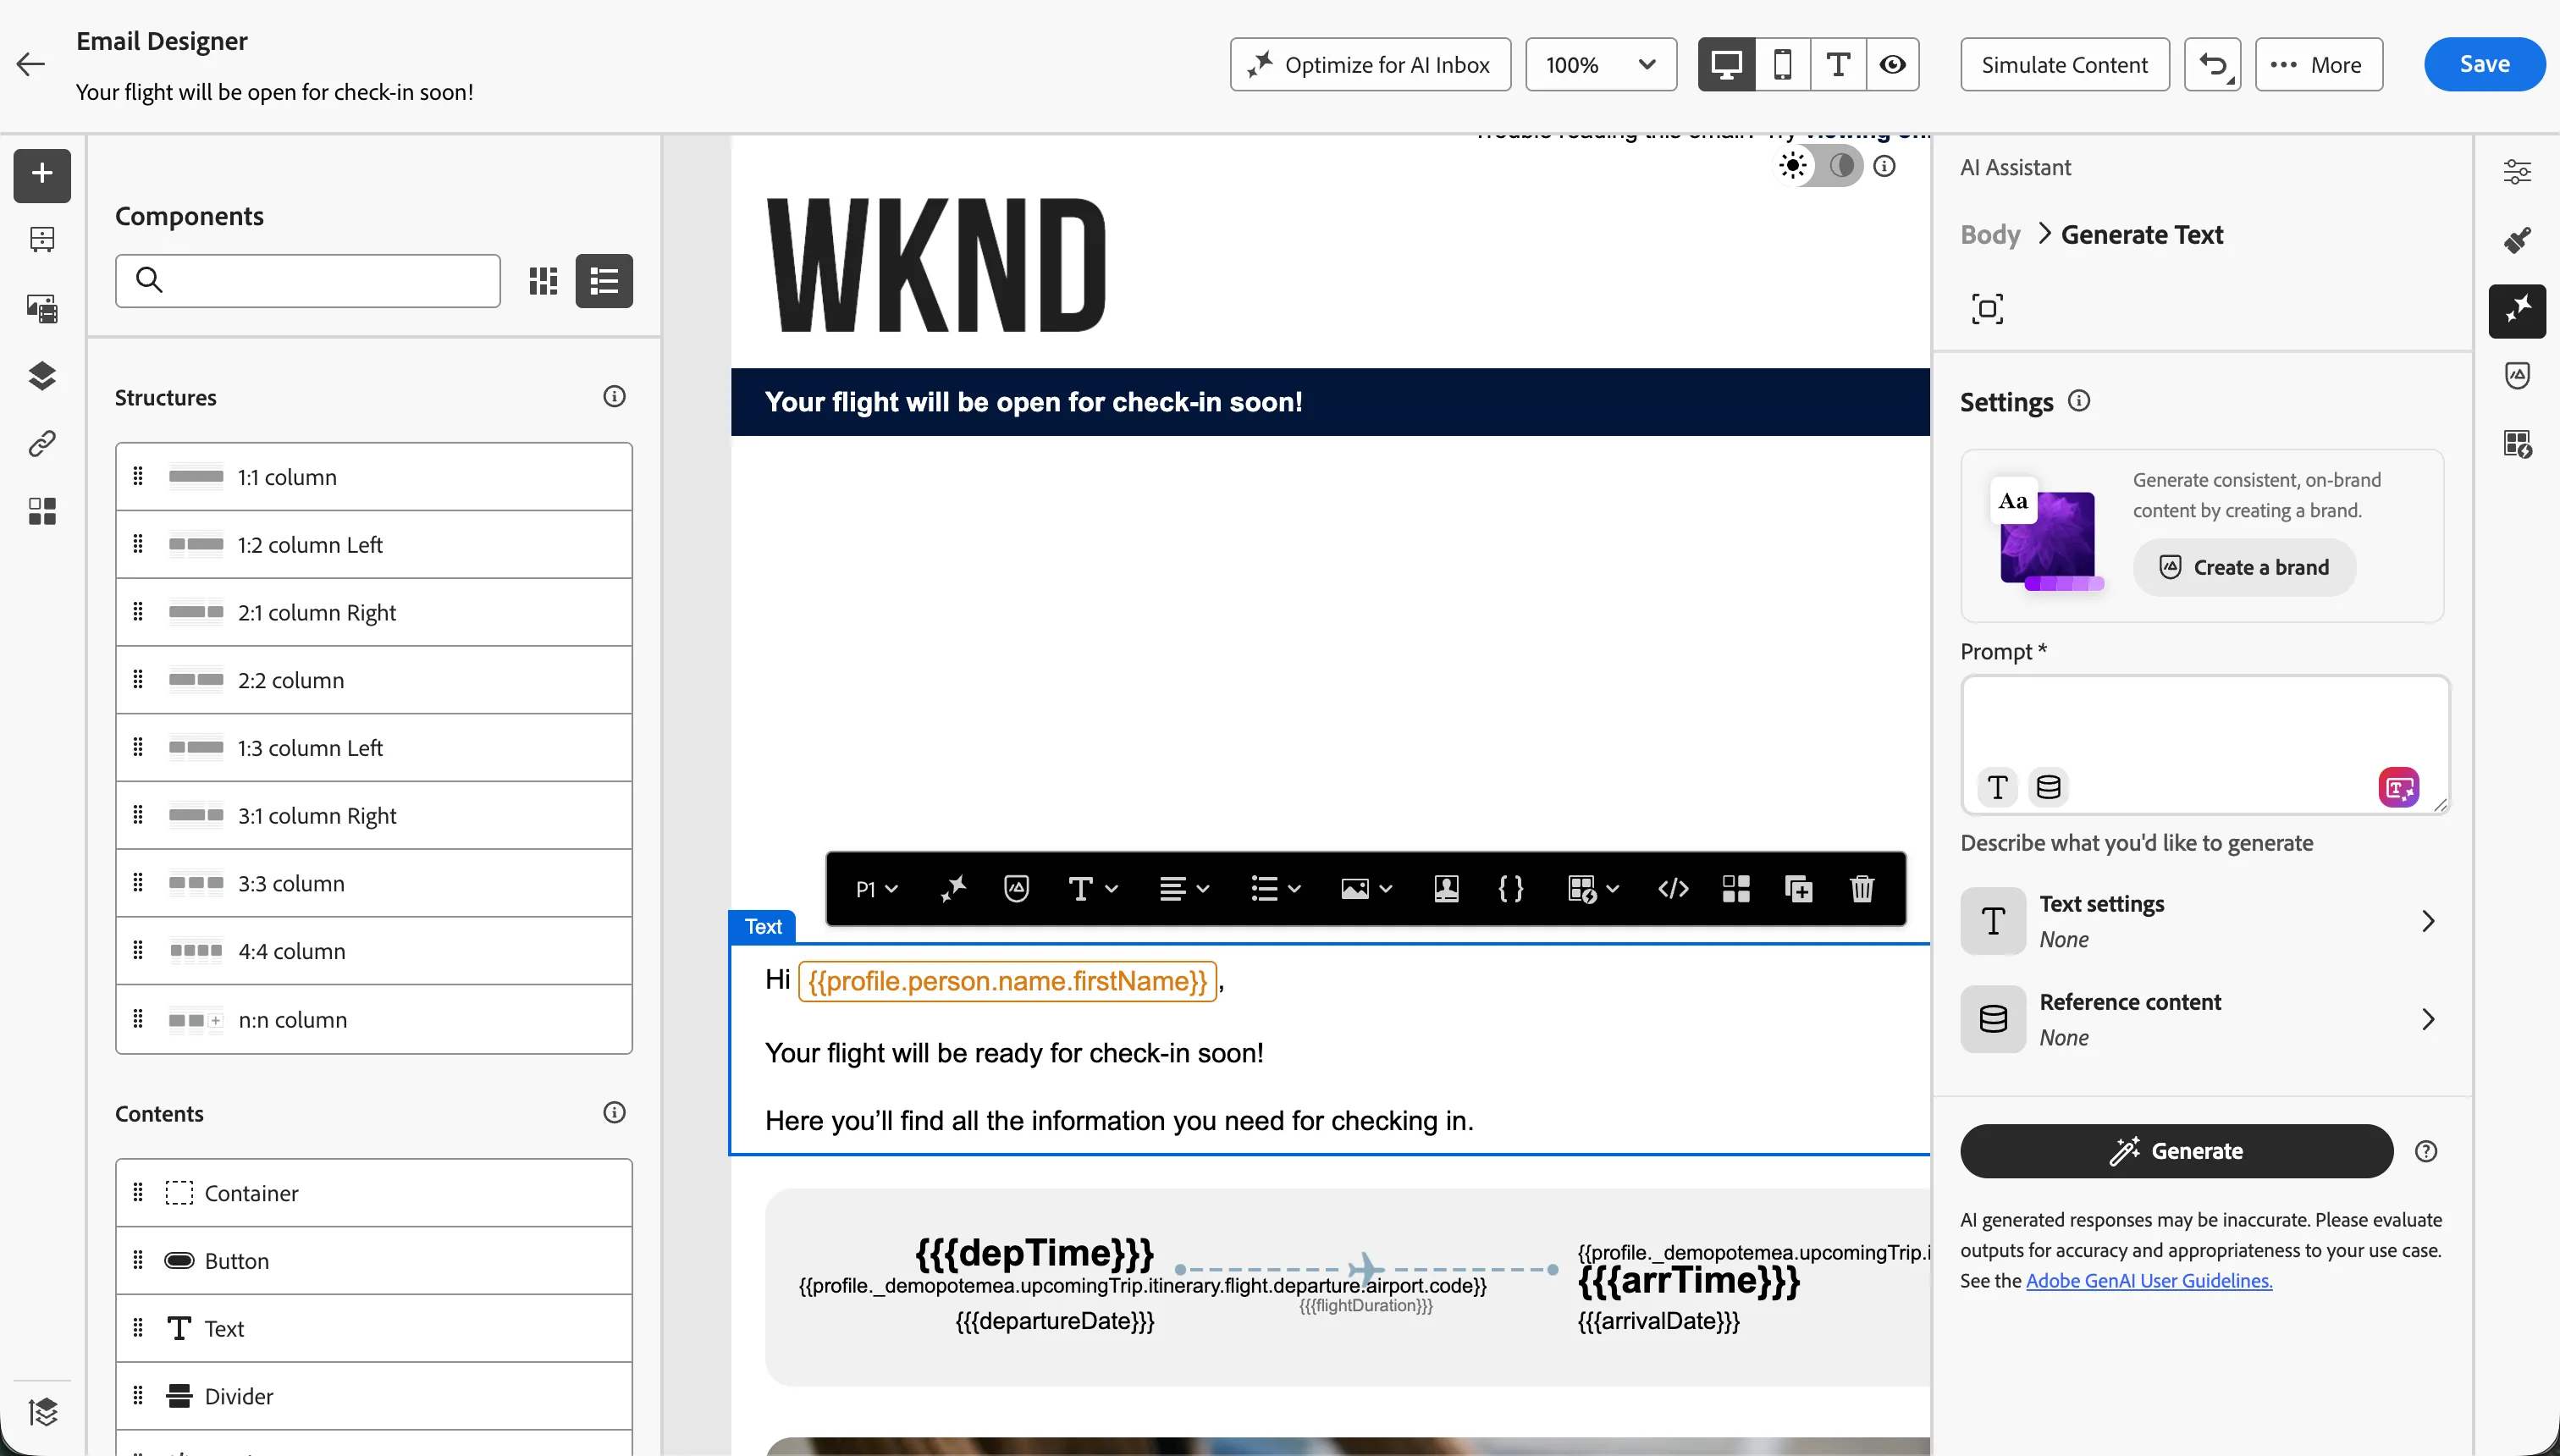2560x1456 pixels.
Task: Click the asset picker toolbar icon
Action: pyautogui.click(x=1446, y=889)
